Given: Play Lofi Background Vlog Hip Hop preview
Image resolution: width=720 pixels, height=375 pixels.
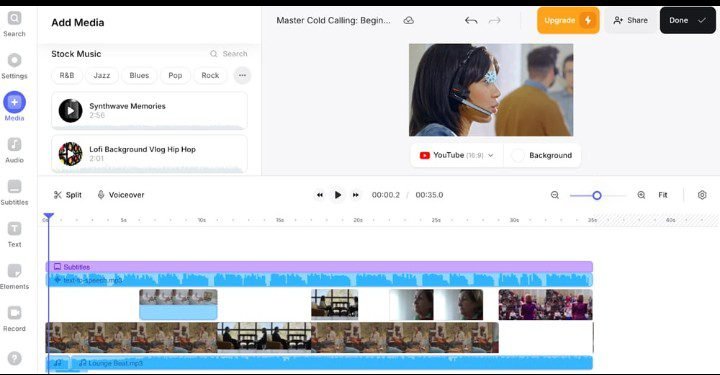Looking at the screenshot, I should coord(70,154).
